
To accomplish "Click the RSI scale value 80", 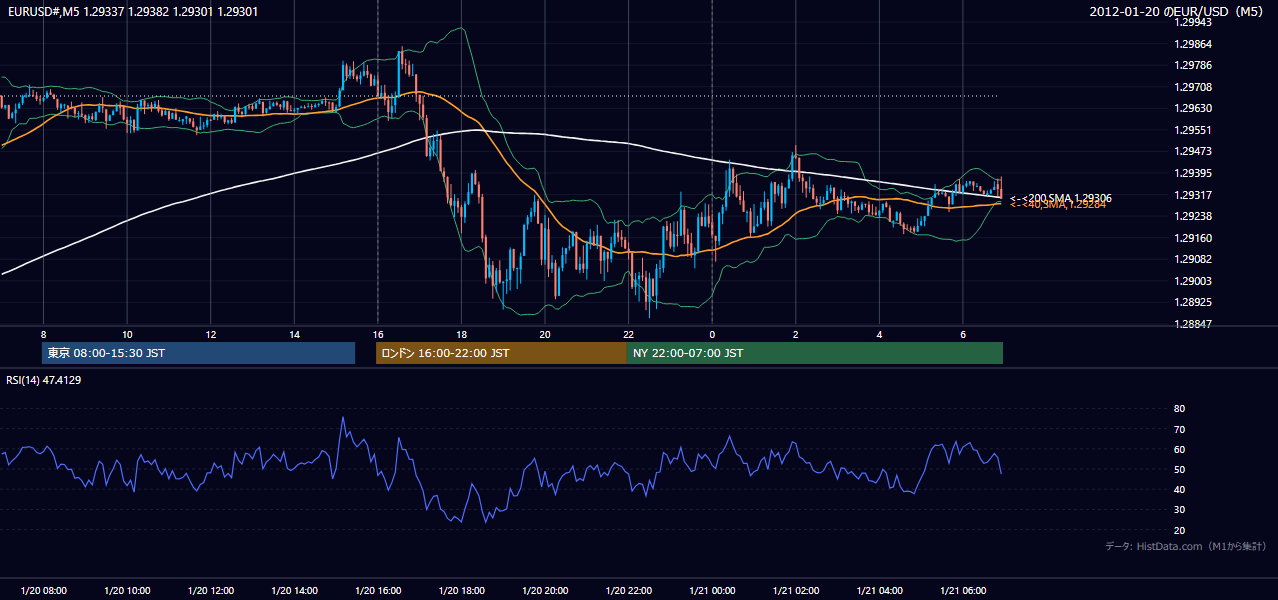I will pyautogui.click(x=1179, y=409).
